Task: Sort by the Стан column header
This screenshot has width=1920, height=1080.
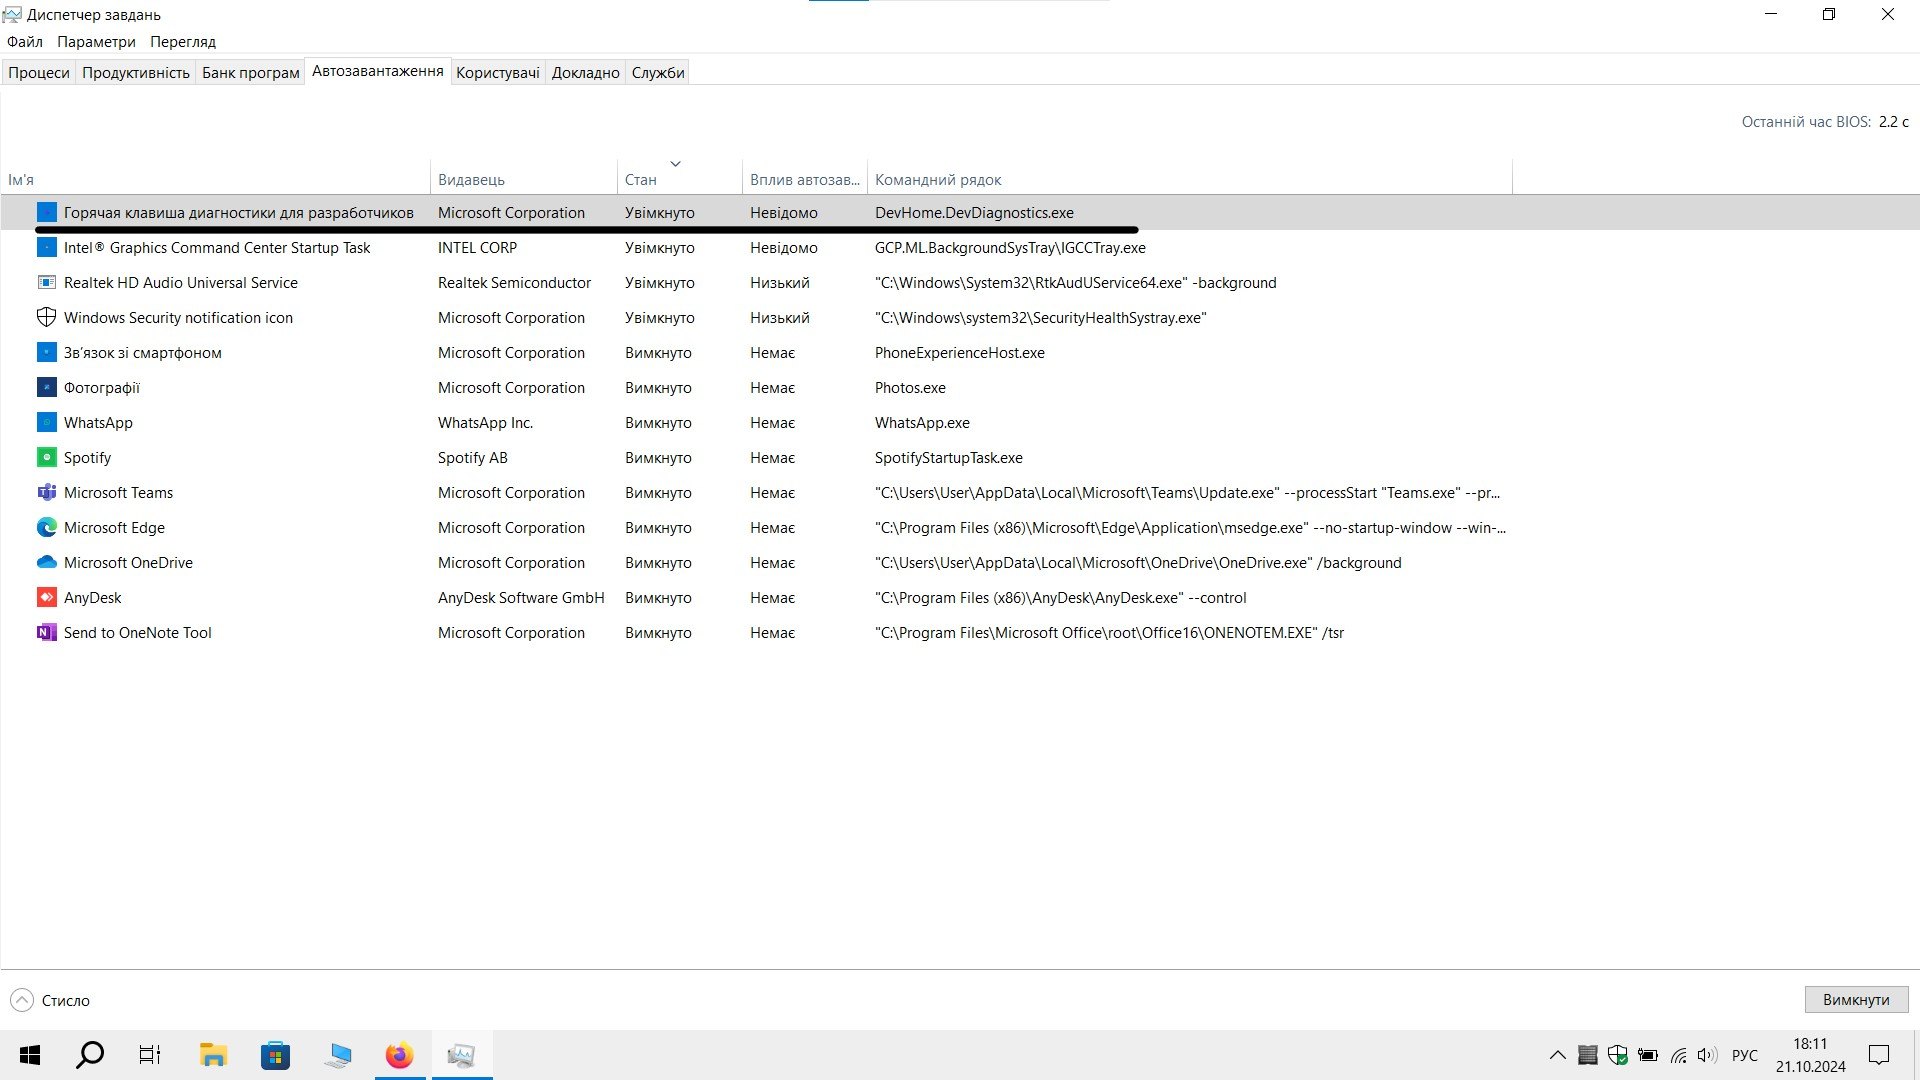Action: [679, 175]
